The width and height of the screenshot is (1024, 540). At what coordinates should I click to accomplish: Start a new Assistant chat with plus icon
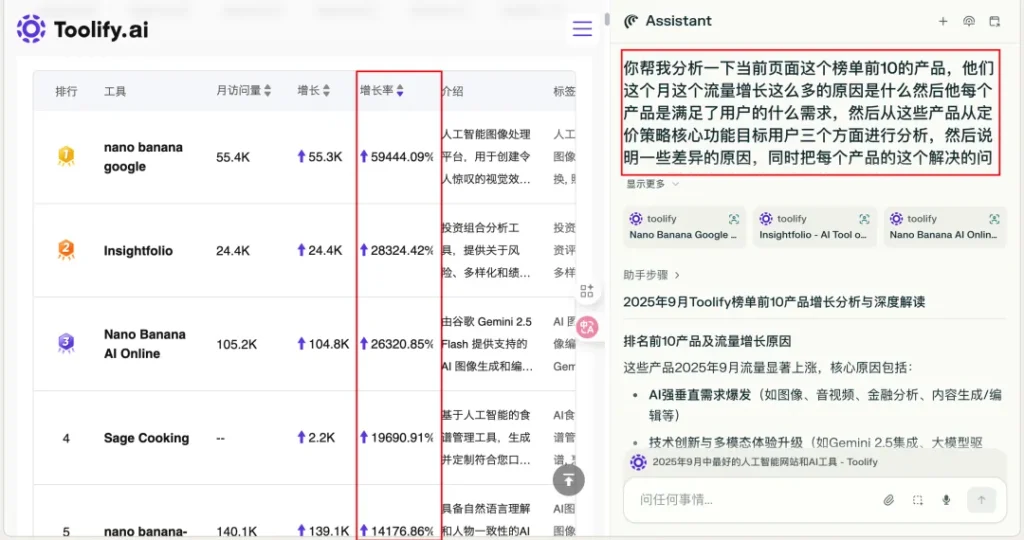tap(942, 21)
